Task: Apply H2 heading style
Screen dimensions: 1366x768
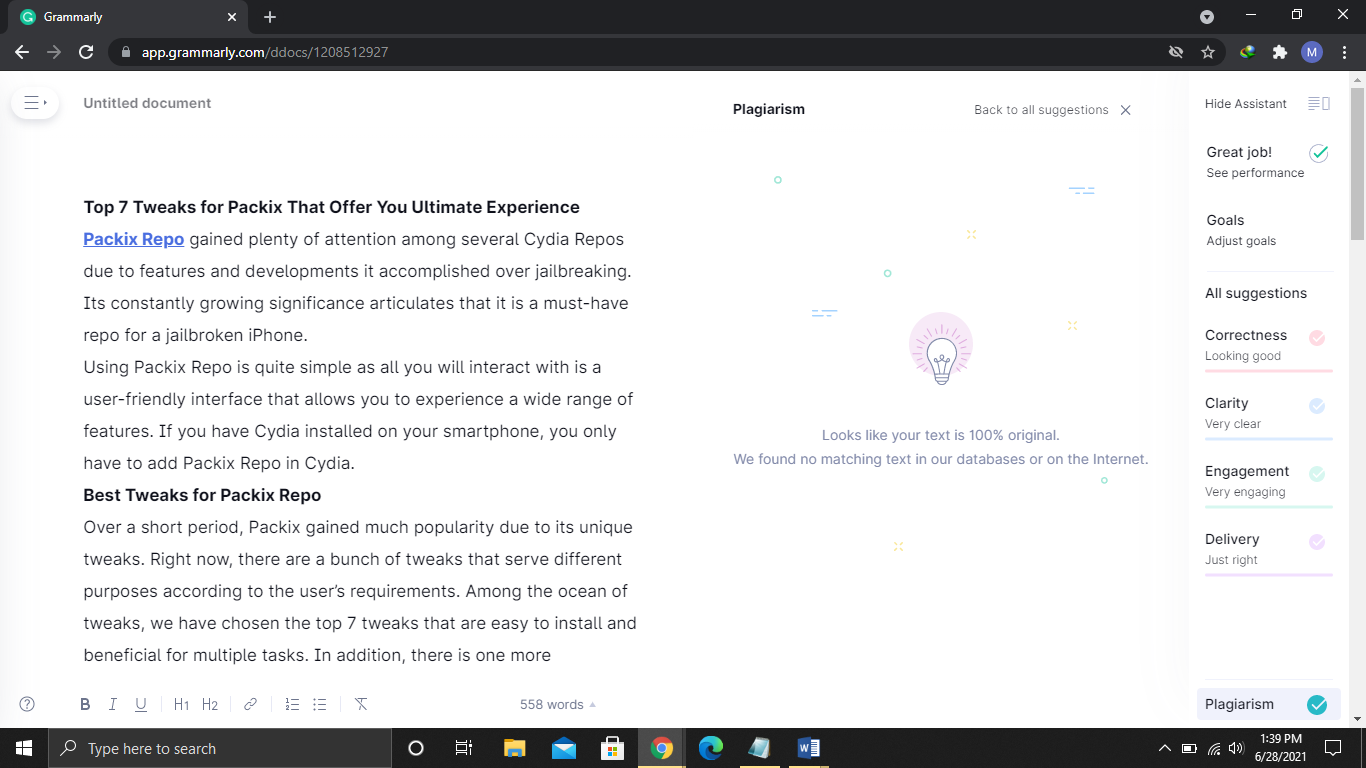Action: (209, 704)
